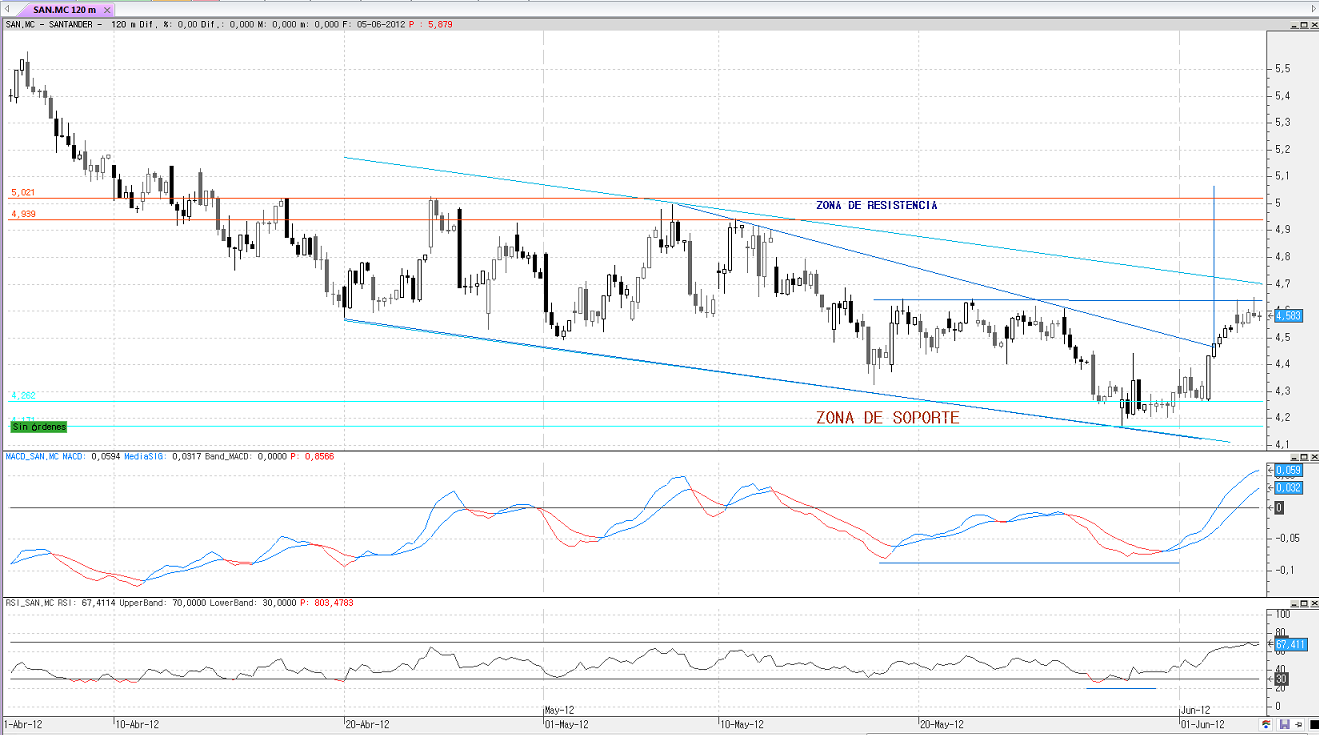1319x735 pixels.
Task: Click the current price tag 4,583
Action: 1288,315
